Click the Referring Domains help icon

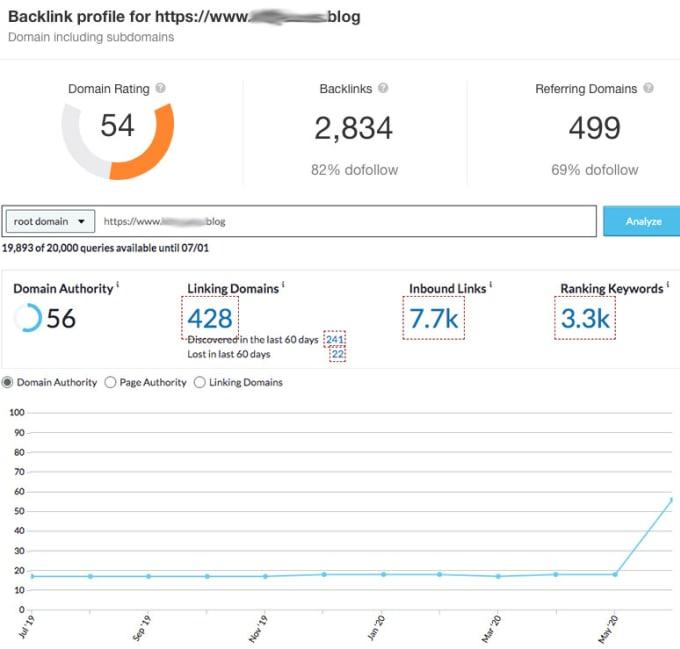pos(648,89)
